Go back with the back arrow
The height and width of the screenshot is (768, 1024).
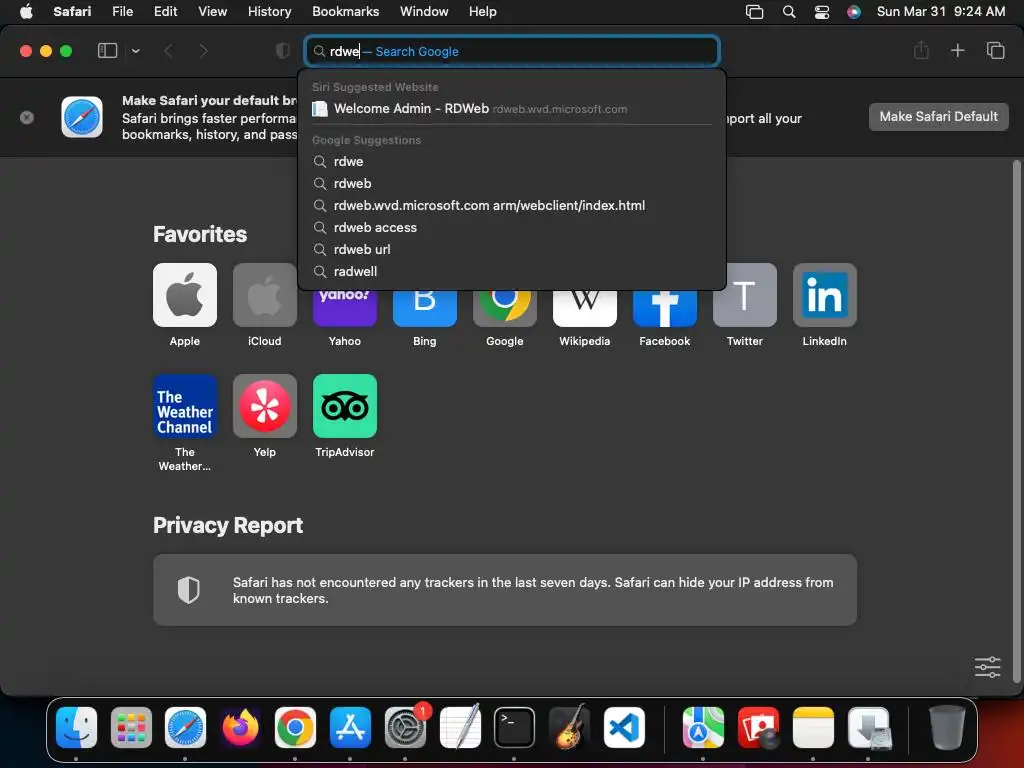point(168,51)
